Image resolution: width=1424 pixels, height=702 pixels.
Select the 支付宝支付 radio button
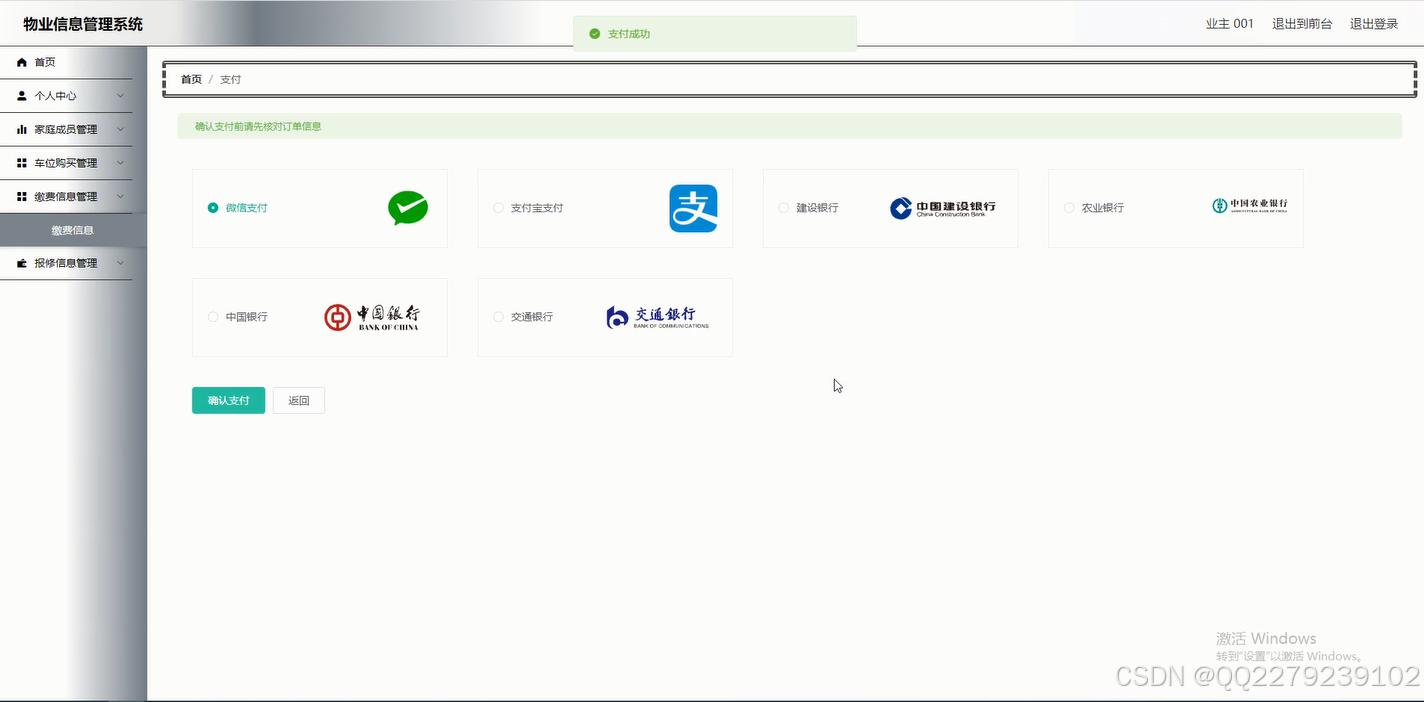pos(498,208)
